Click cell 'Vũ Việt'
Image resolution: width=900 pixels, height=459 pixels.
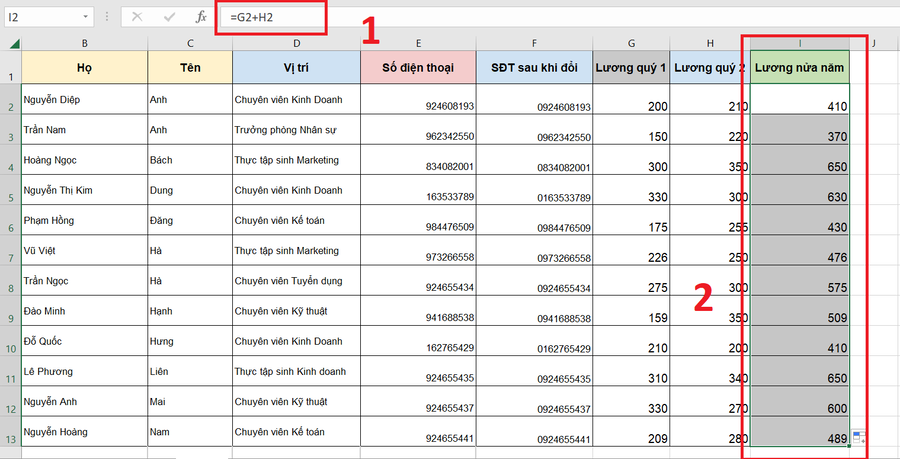[x=84, y=251]
